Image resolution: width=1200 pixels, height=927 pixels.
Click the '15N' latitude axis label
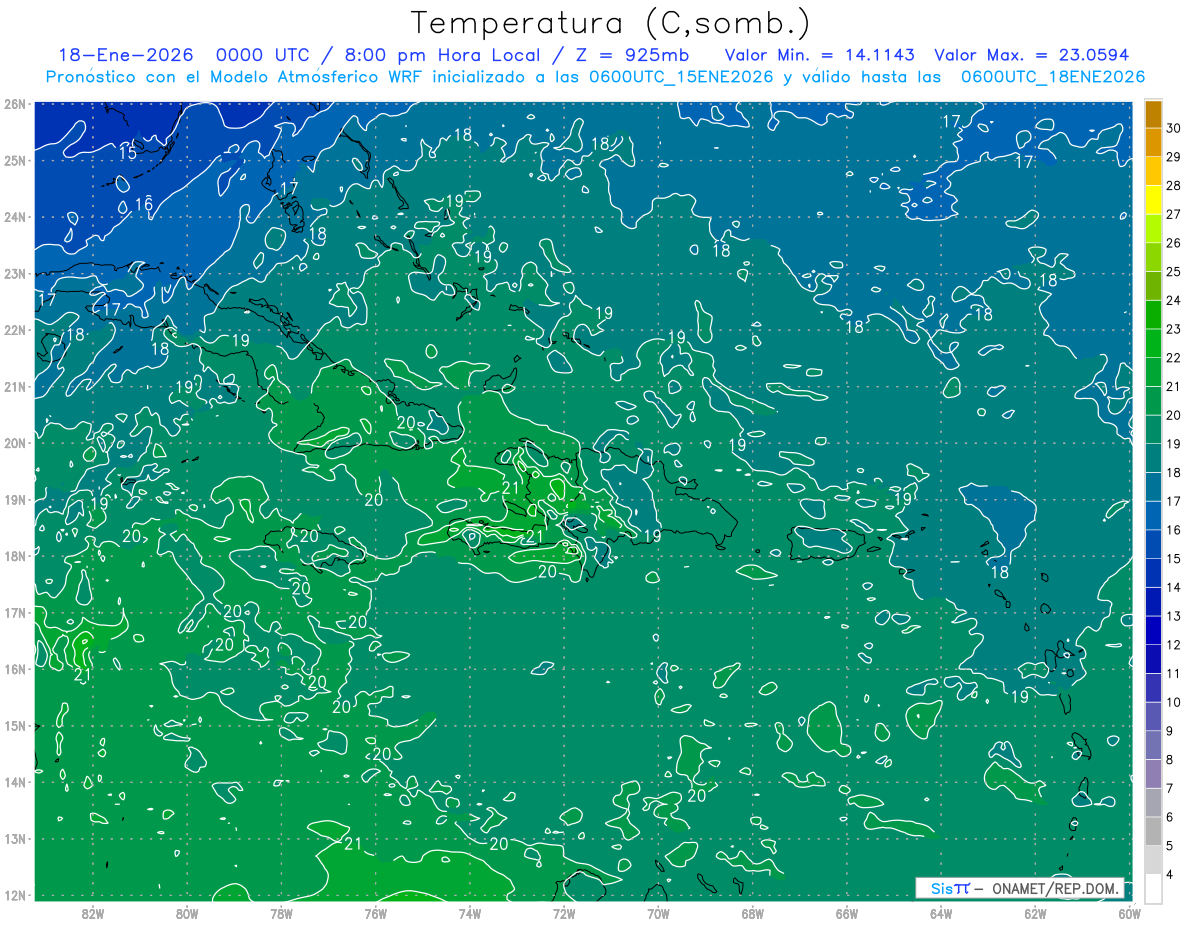(x=16, y=726)
